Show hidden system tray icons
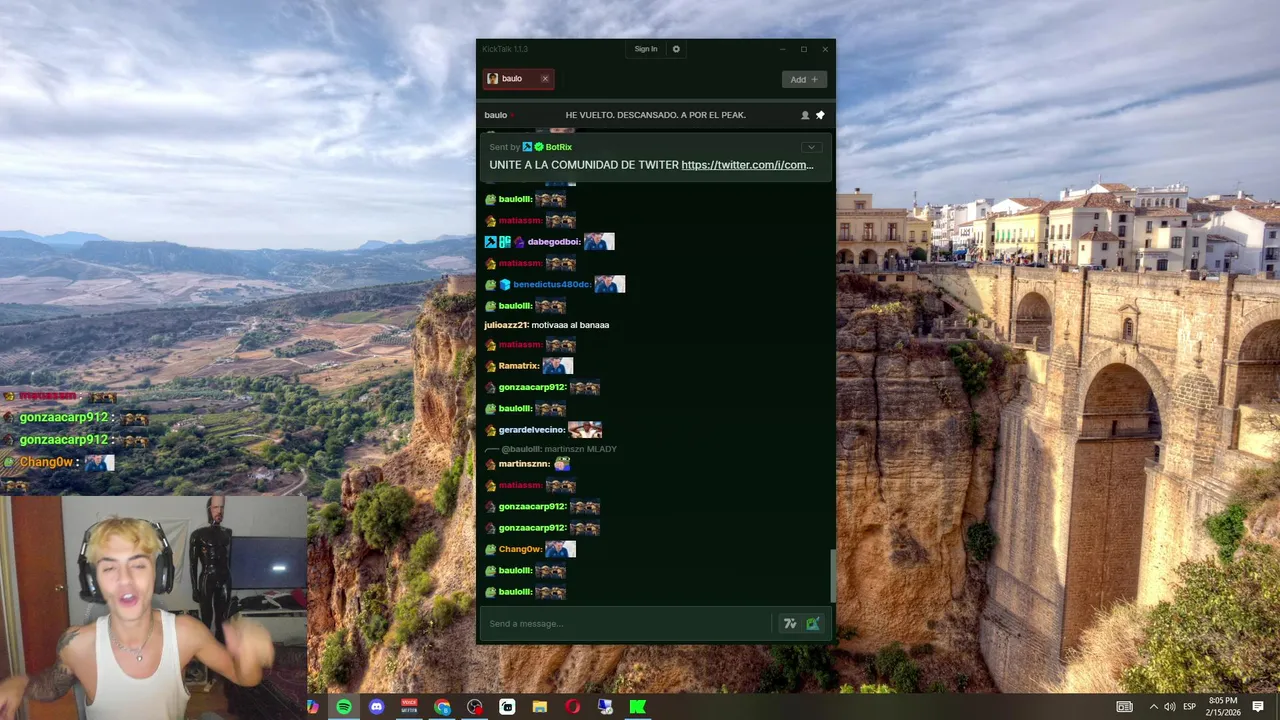Image resolution: width=1280 pixels, height=720 pixels. click(1153, 707)
